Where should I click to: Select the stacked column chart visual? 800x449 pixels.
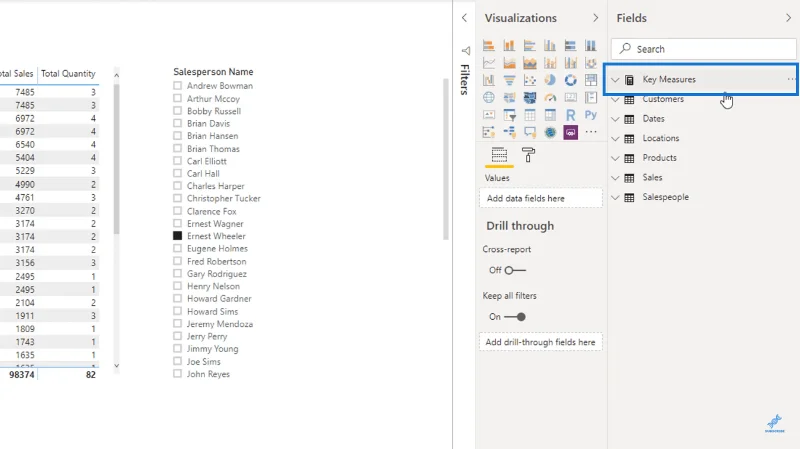coord(509,45)
